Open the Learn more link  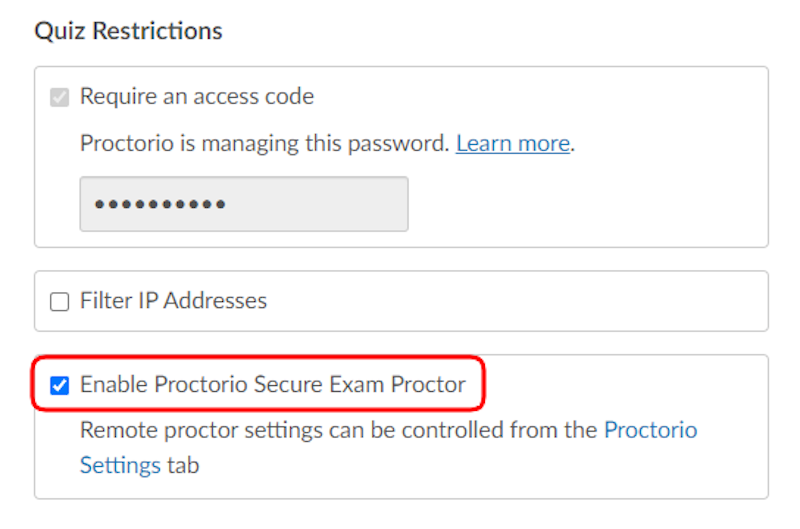coord(513,143)
